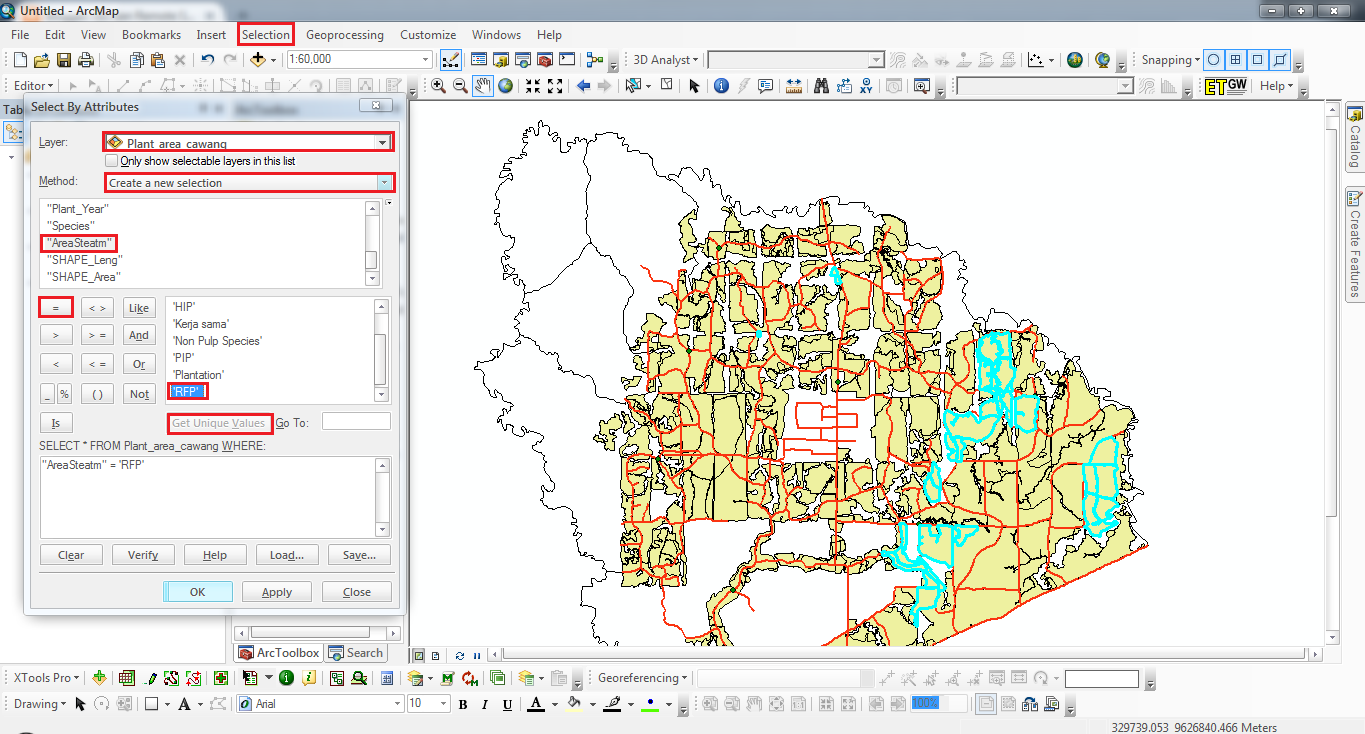Open the Find binoculars tool

point(822,86)
